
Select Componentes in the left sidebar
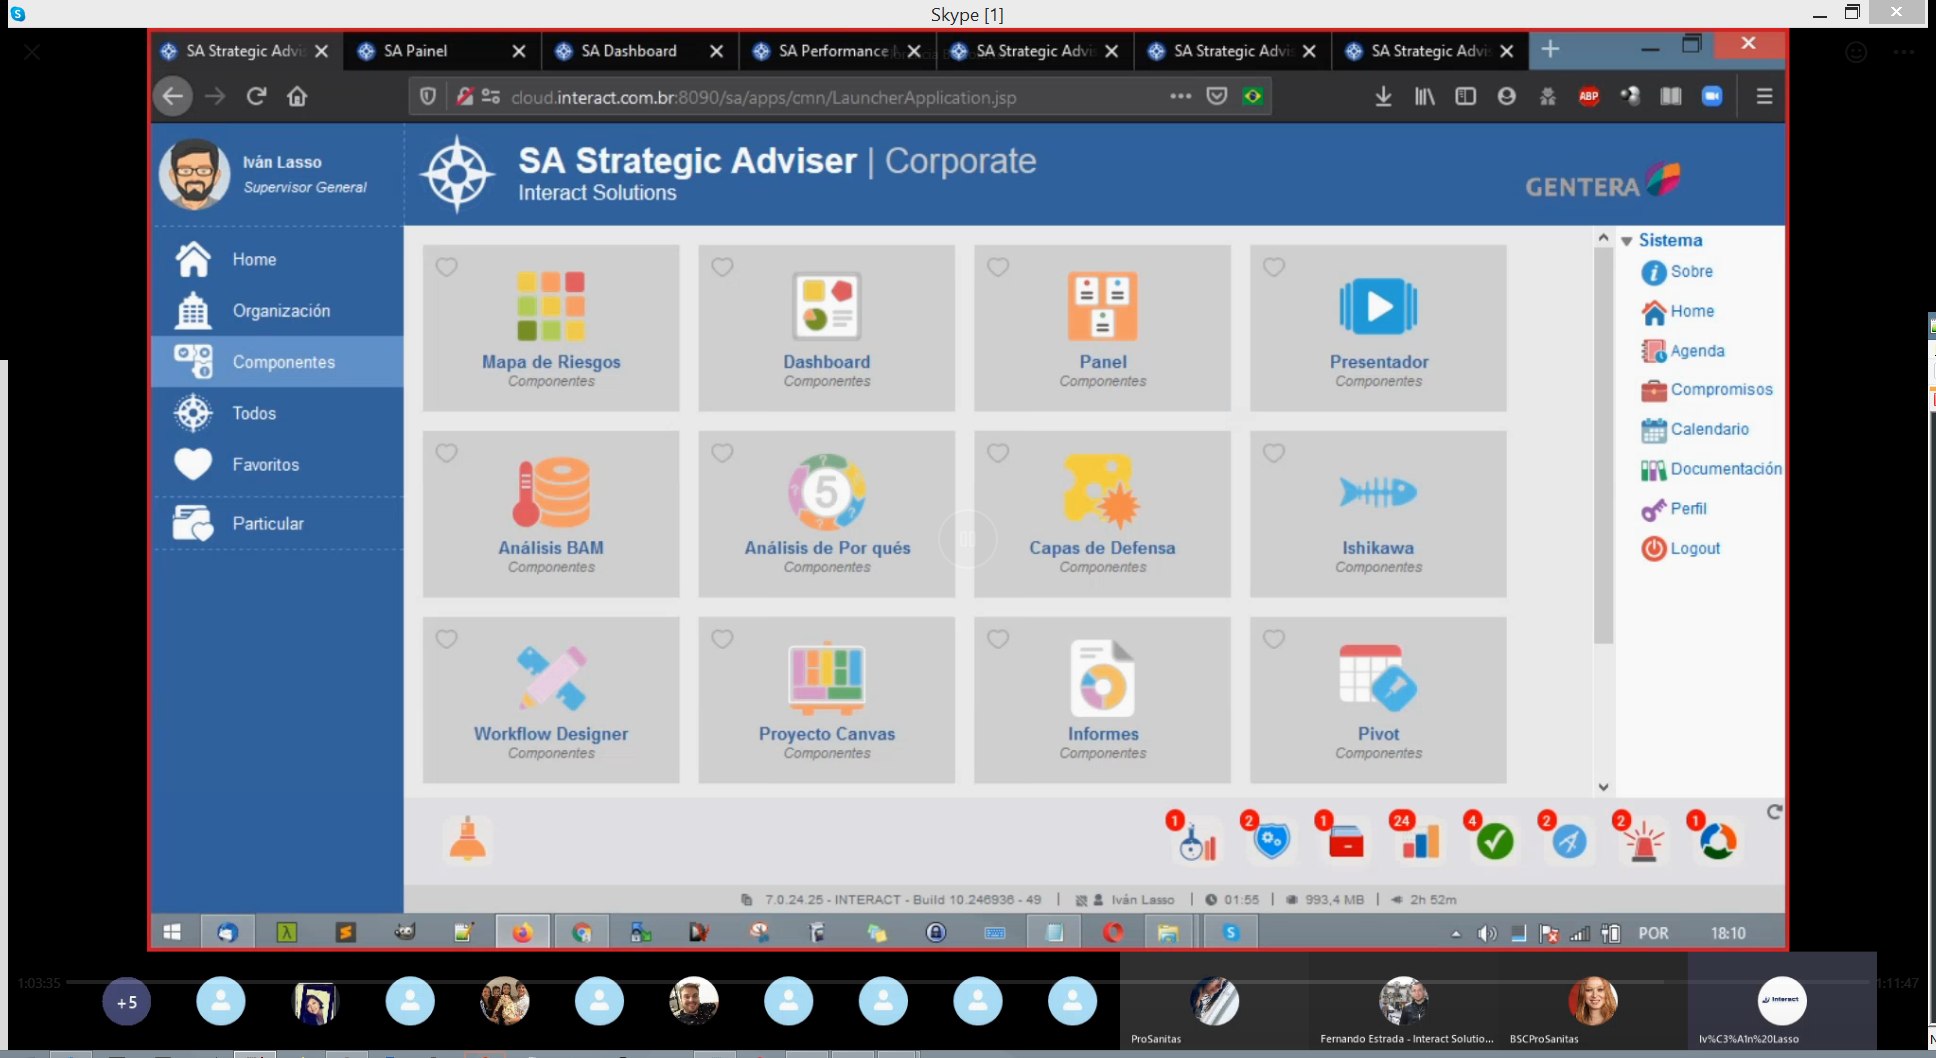click(x=283, y=361)
